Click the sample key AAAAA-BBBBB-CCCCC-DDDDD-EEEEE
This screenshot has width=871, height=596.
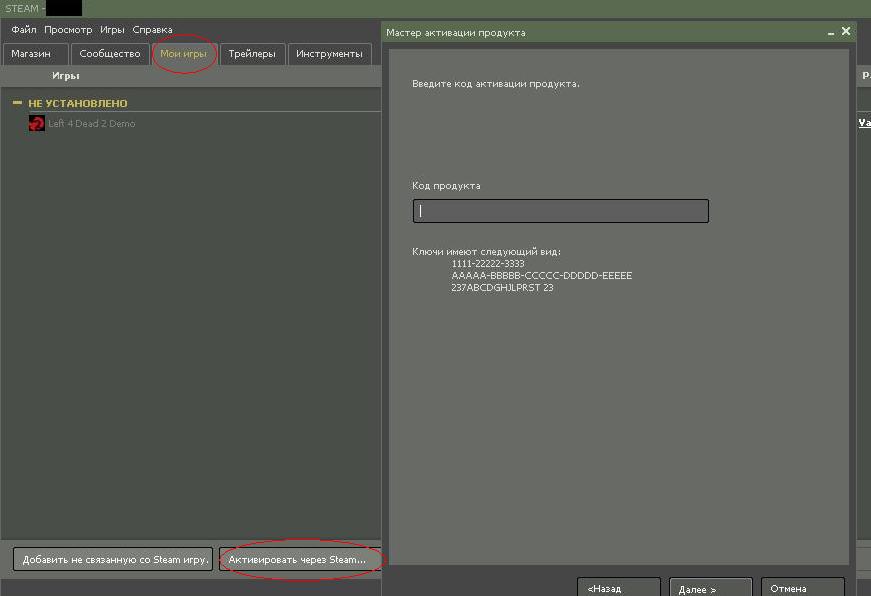click(542, 276)
